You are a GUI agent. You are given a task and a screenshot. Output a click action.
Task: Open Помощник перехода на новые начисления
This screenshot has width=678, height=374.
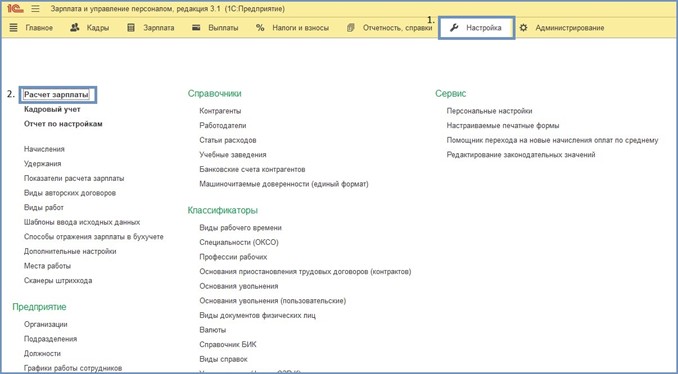click(552, 141)
